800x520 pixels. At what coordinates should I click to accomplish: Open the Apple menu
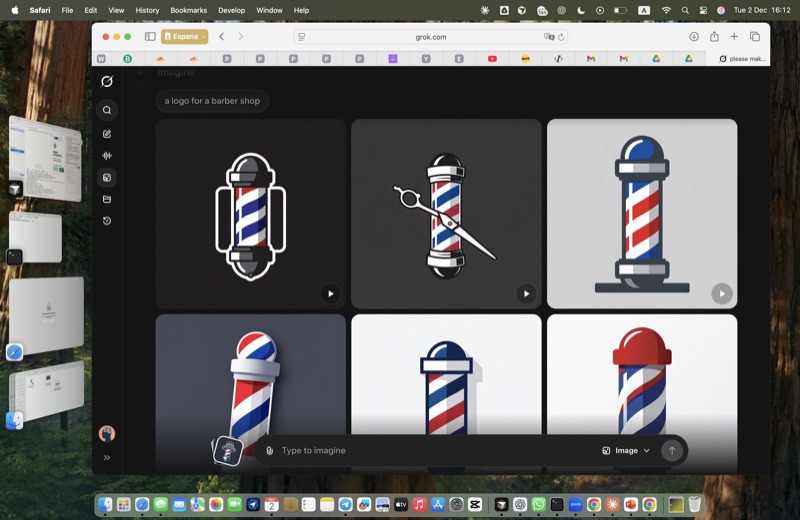click(15, 10)
